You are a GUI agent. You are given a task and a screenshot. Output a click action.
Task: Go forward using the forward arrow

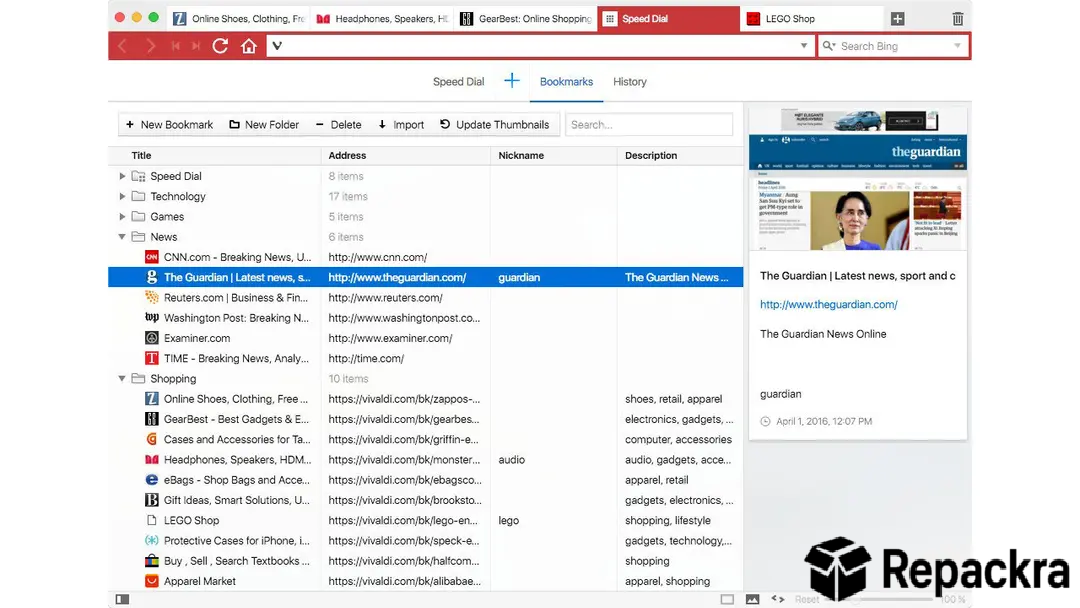[x=150, y=46]
